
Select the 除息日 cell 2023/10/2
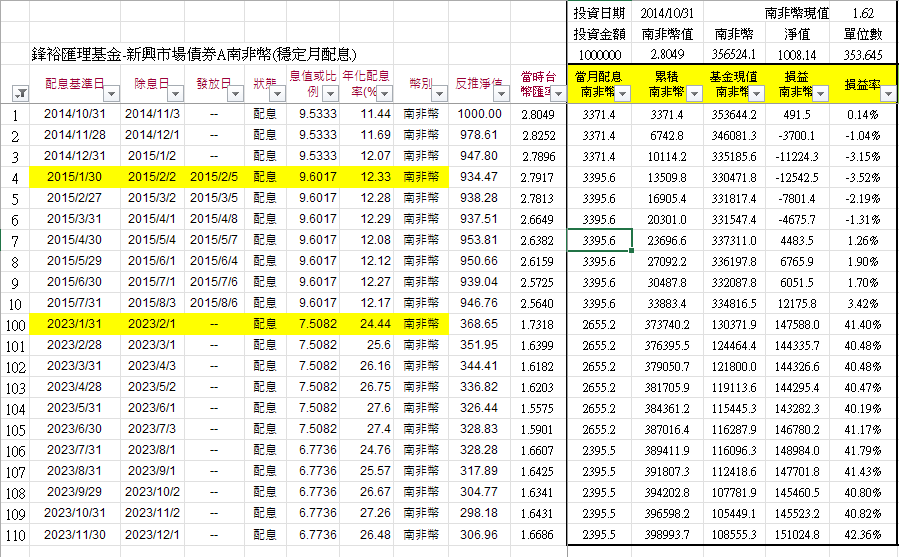tap(152, 492)
